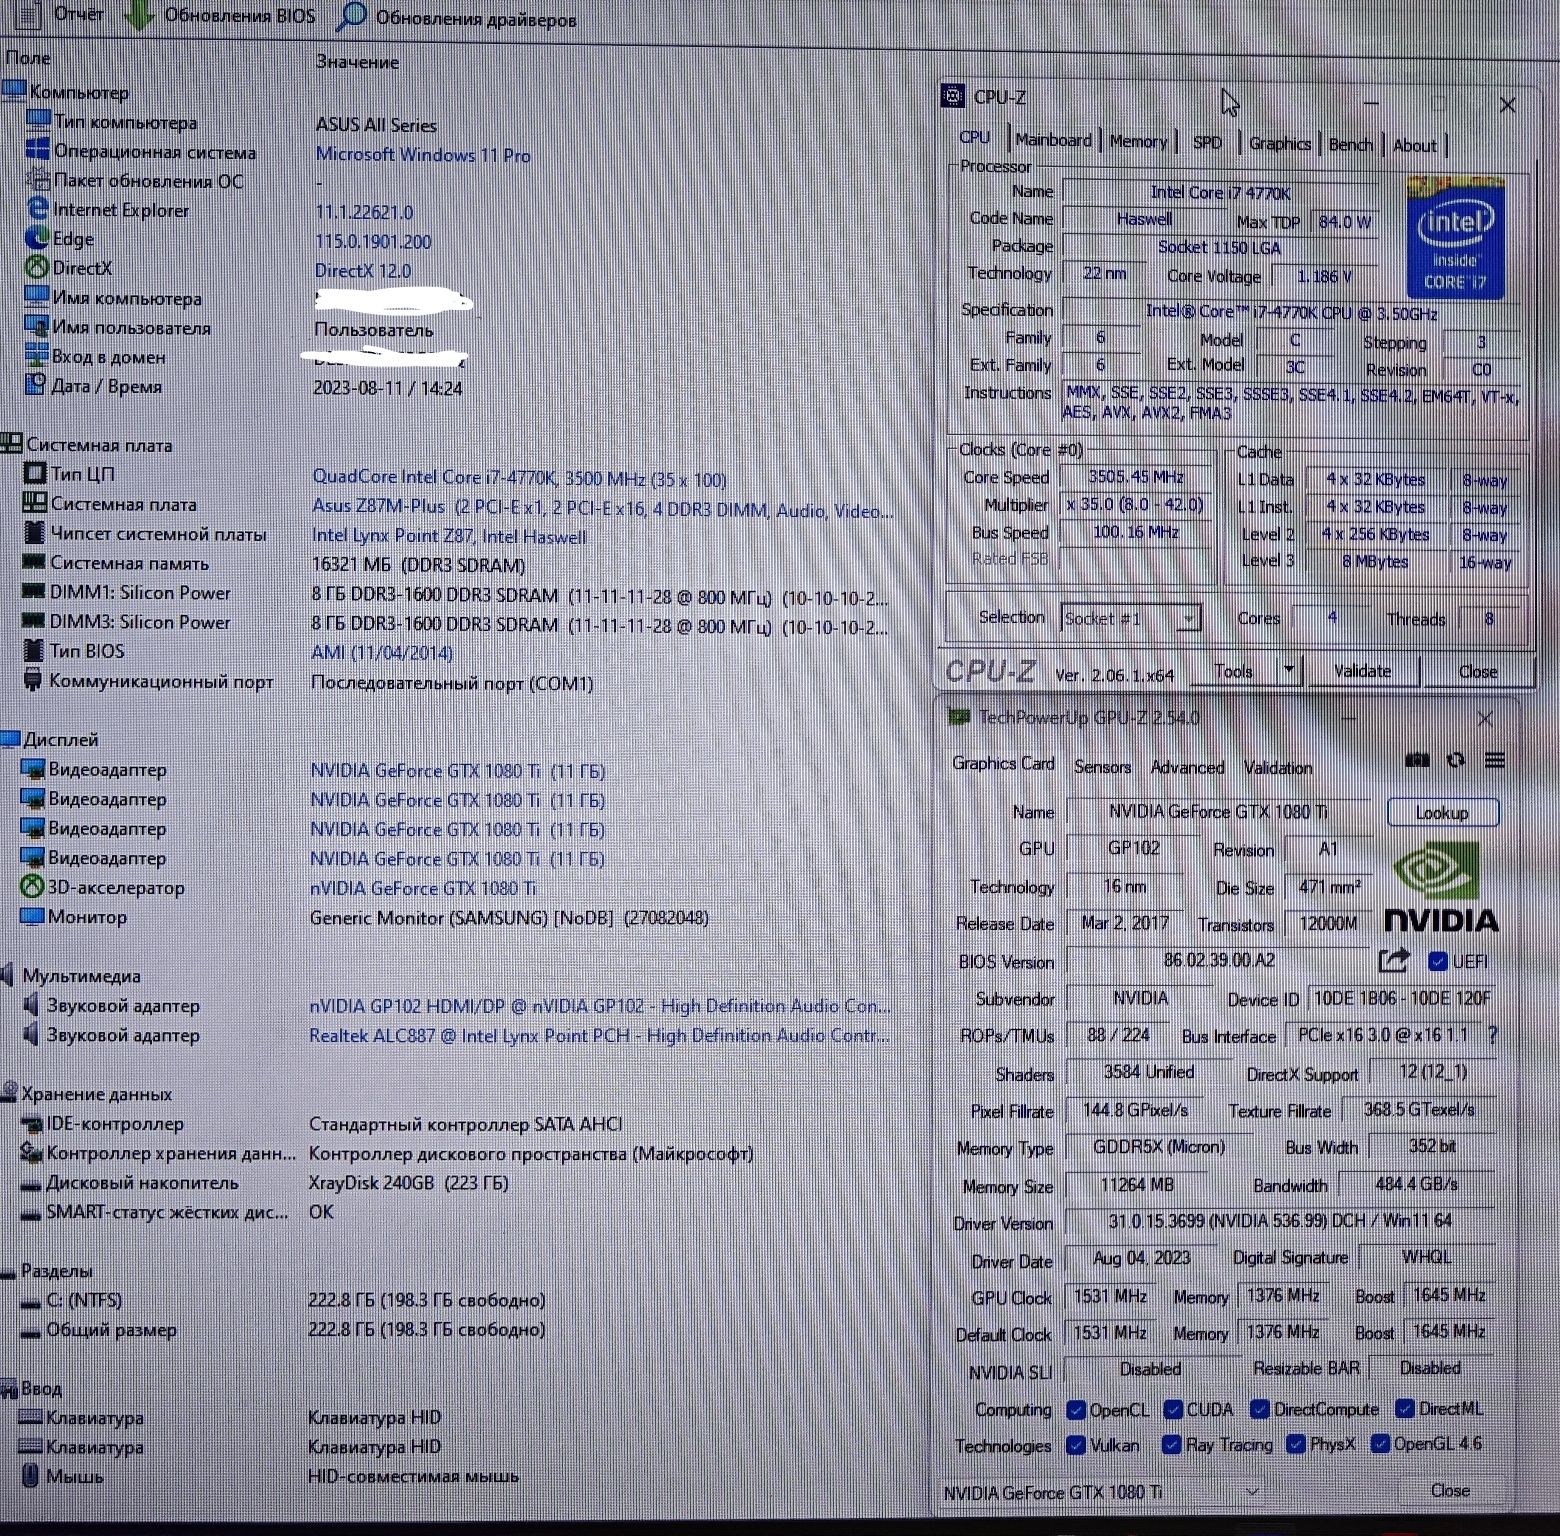Click the BIOS updates green arrow icon
The image size is (1560, 1536).
(x=139, y=15)
